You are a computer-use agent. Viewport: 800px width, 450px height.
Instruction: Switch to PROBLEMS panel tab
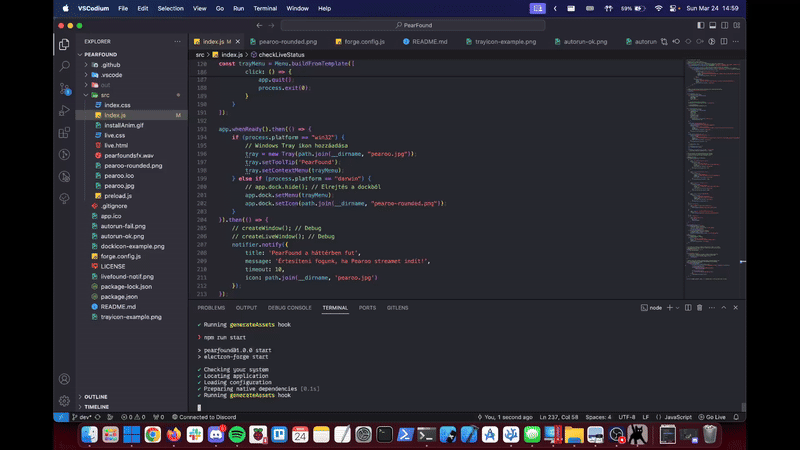[211, 308]
